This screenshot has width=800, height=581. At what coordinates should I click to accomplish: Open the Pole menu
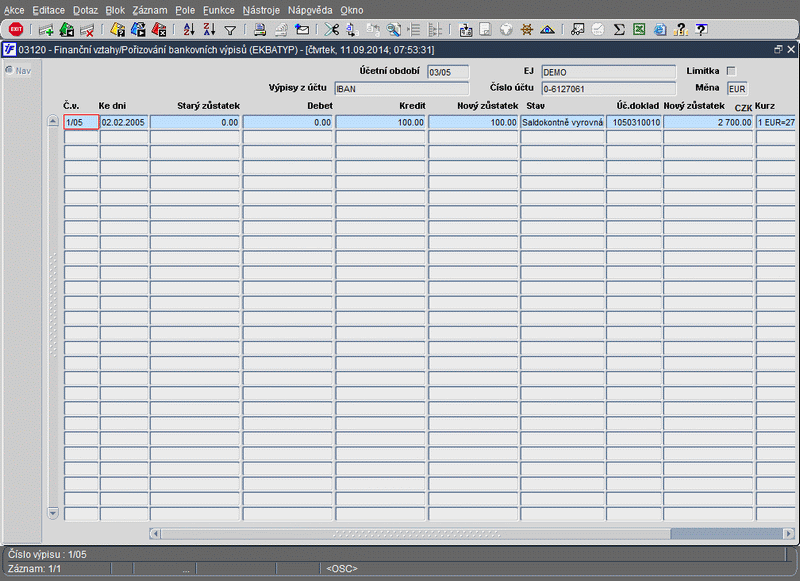(x=185, y=10)
